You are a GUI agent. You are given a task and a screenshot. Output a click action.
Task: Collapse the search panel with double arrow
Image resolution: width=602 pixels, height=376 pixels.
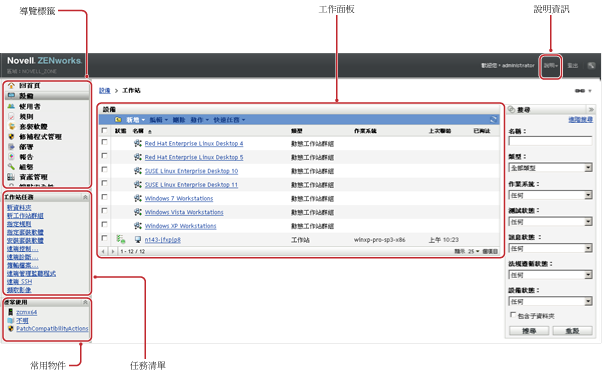coord(591,109)
